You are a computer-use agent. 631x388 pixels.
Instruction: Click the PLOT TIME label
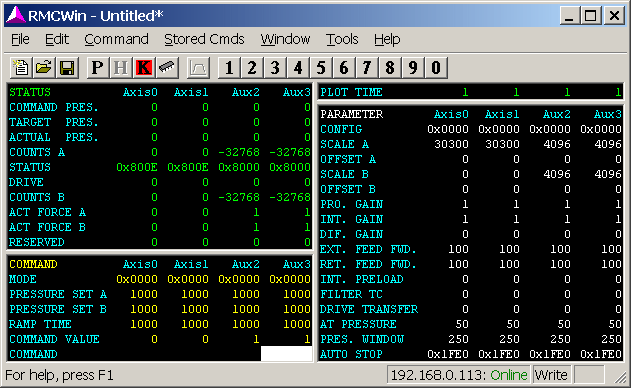click(x=351, y=92)
